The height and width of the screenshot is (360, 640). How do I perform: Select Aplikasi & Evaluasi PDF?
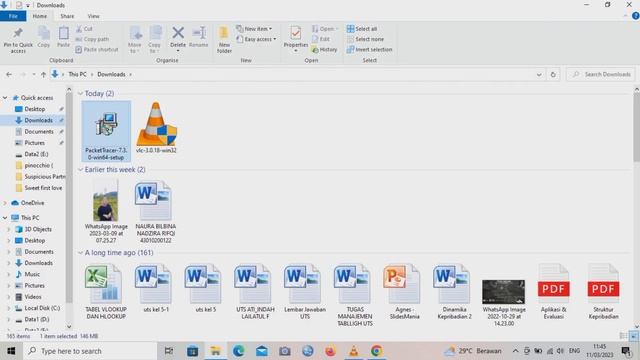tap(553, 291)
